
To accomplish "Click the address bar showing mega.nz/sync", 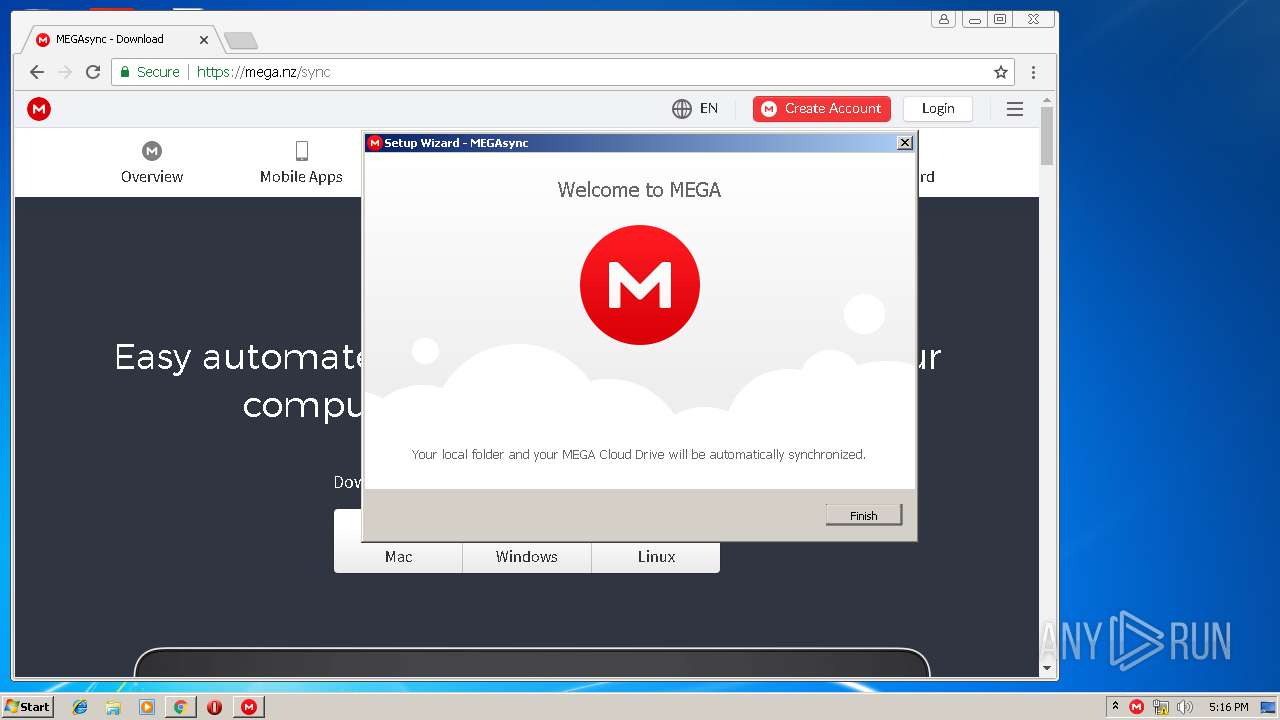I will [x=563, y=72].
